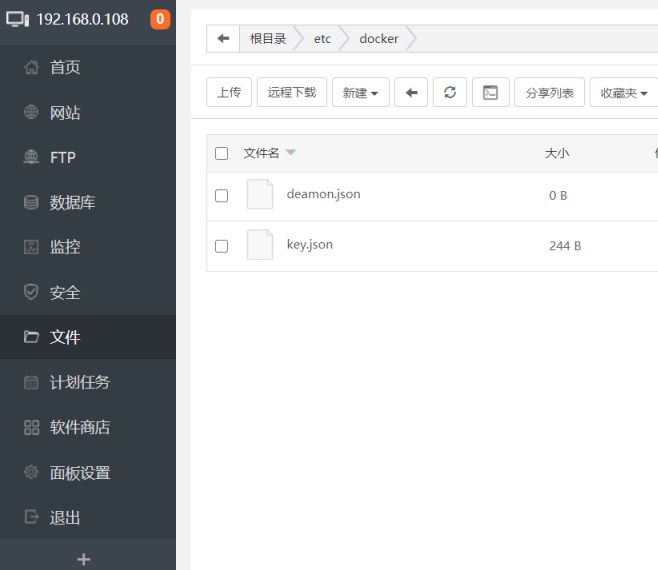Toggle the select-all checkbox in header

pos(222,153)
